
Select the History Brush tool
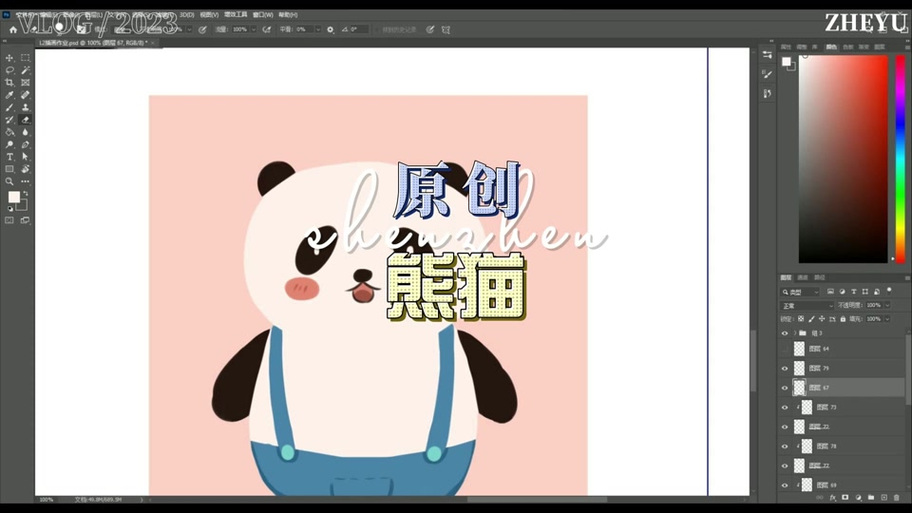[x=9, y=120]
